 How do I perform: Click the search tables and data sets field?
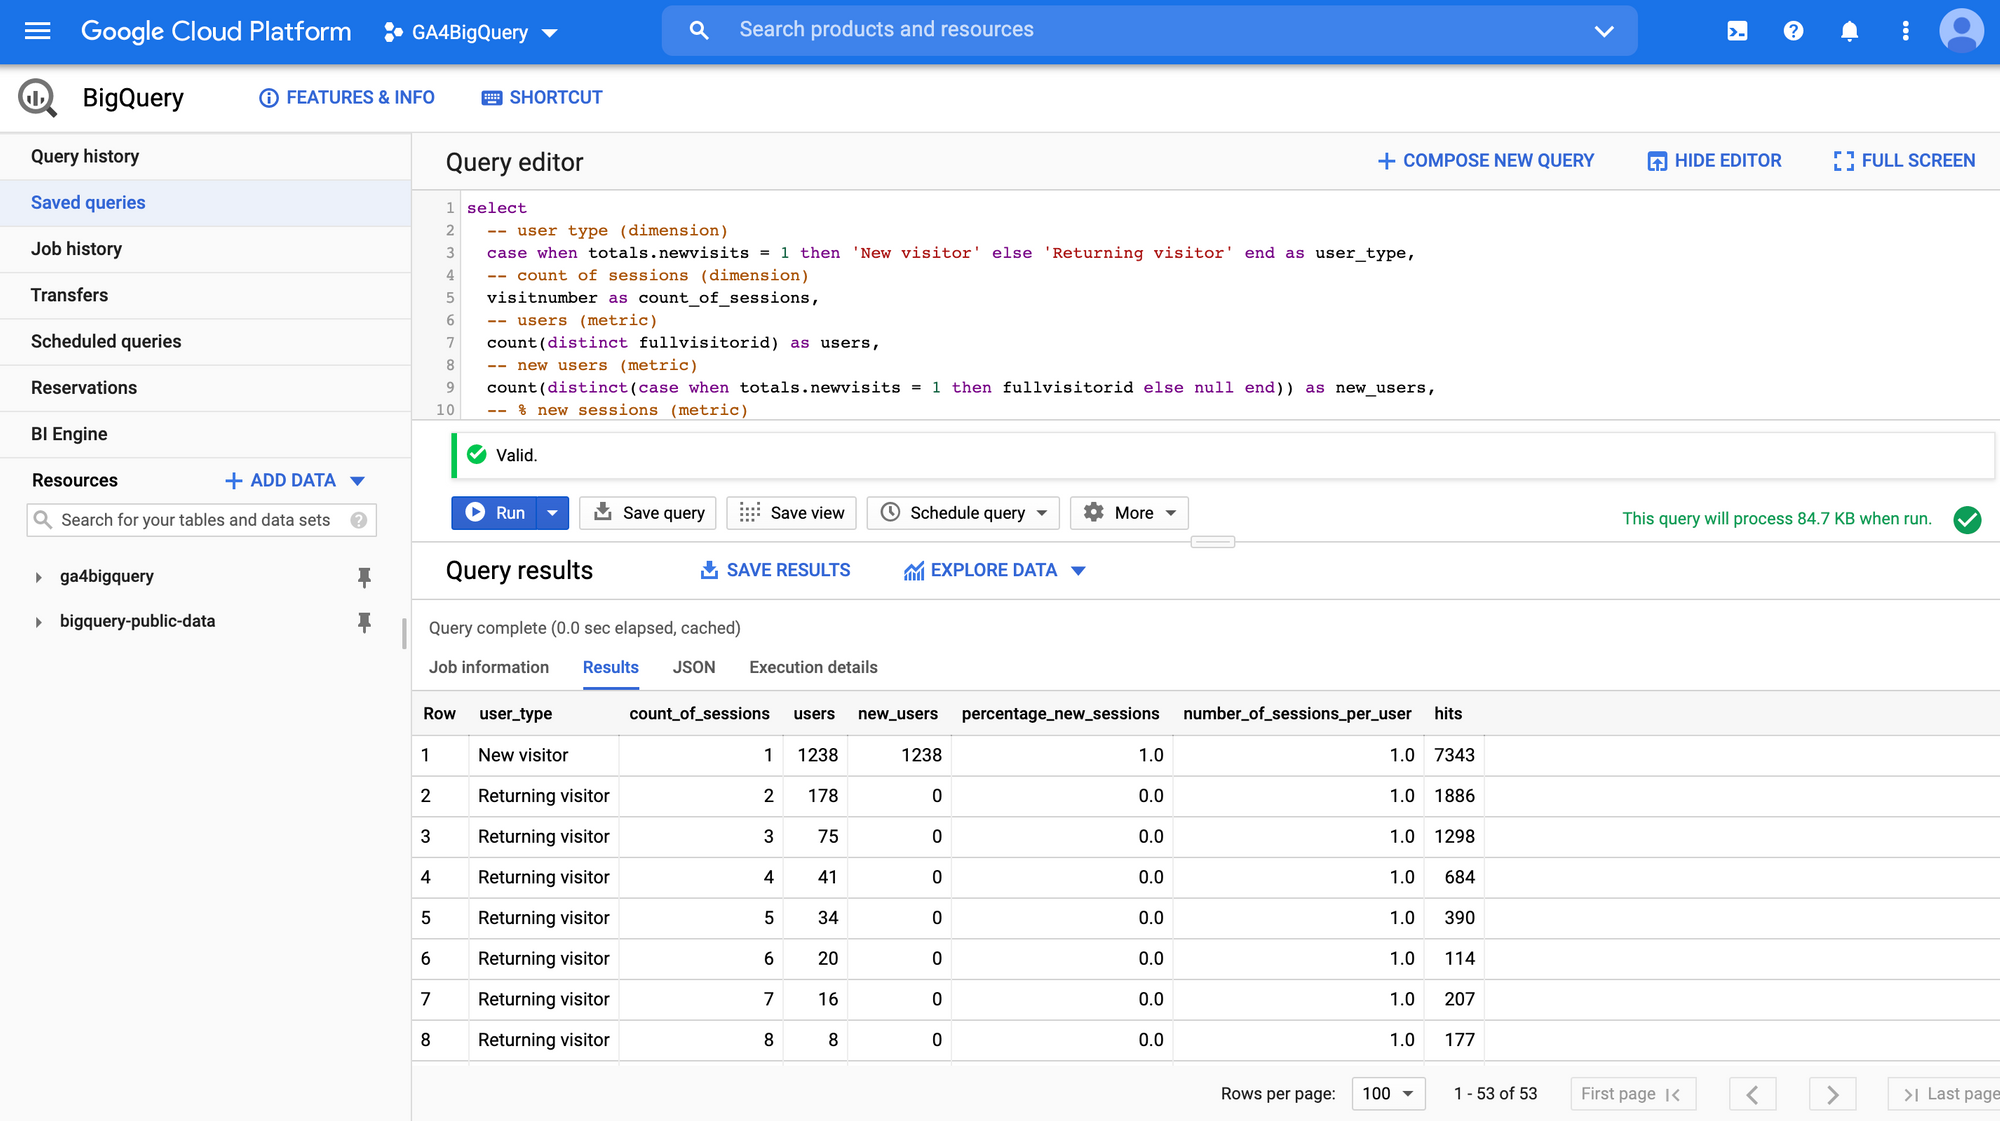pyautogui.click(x=201, y=520)
